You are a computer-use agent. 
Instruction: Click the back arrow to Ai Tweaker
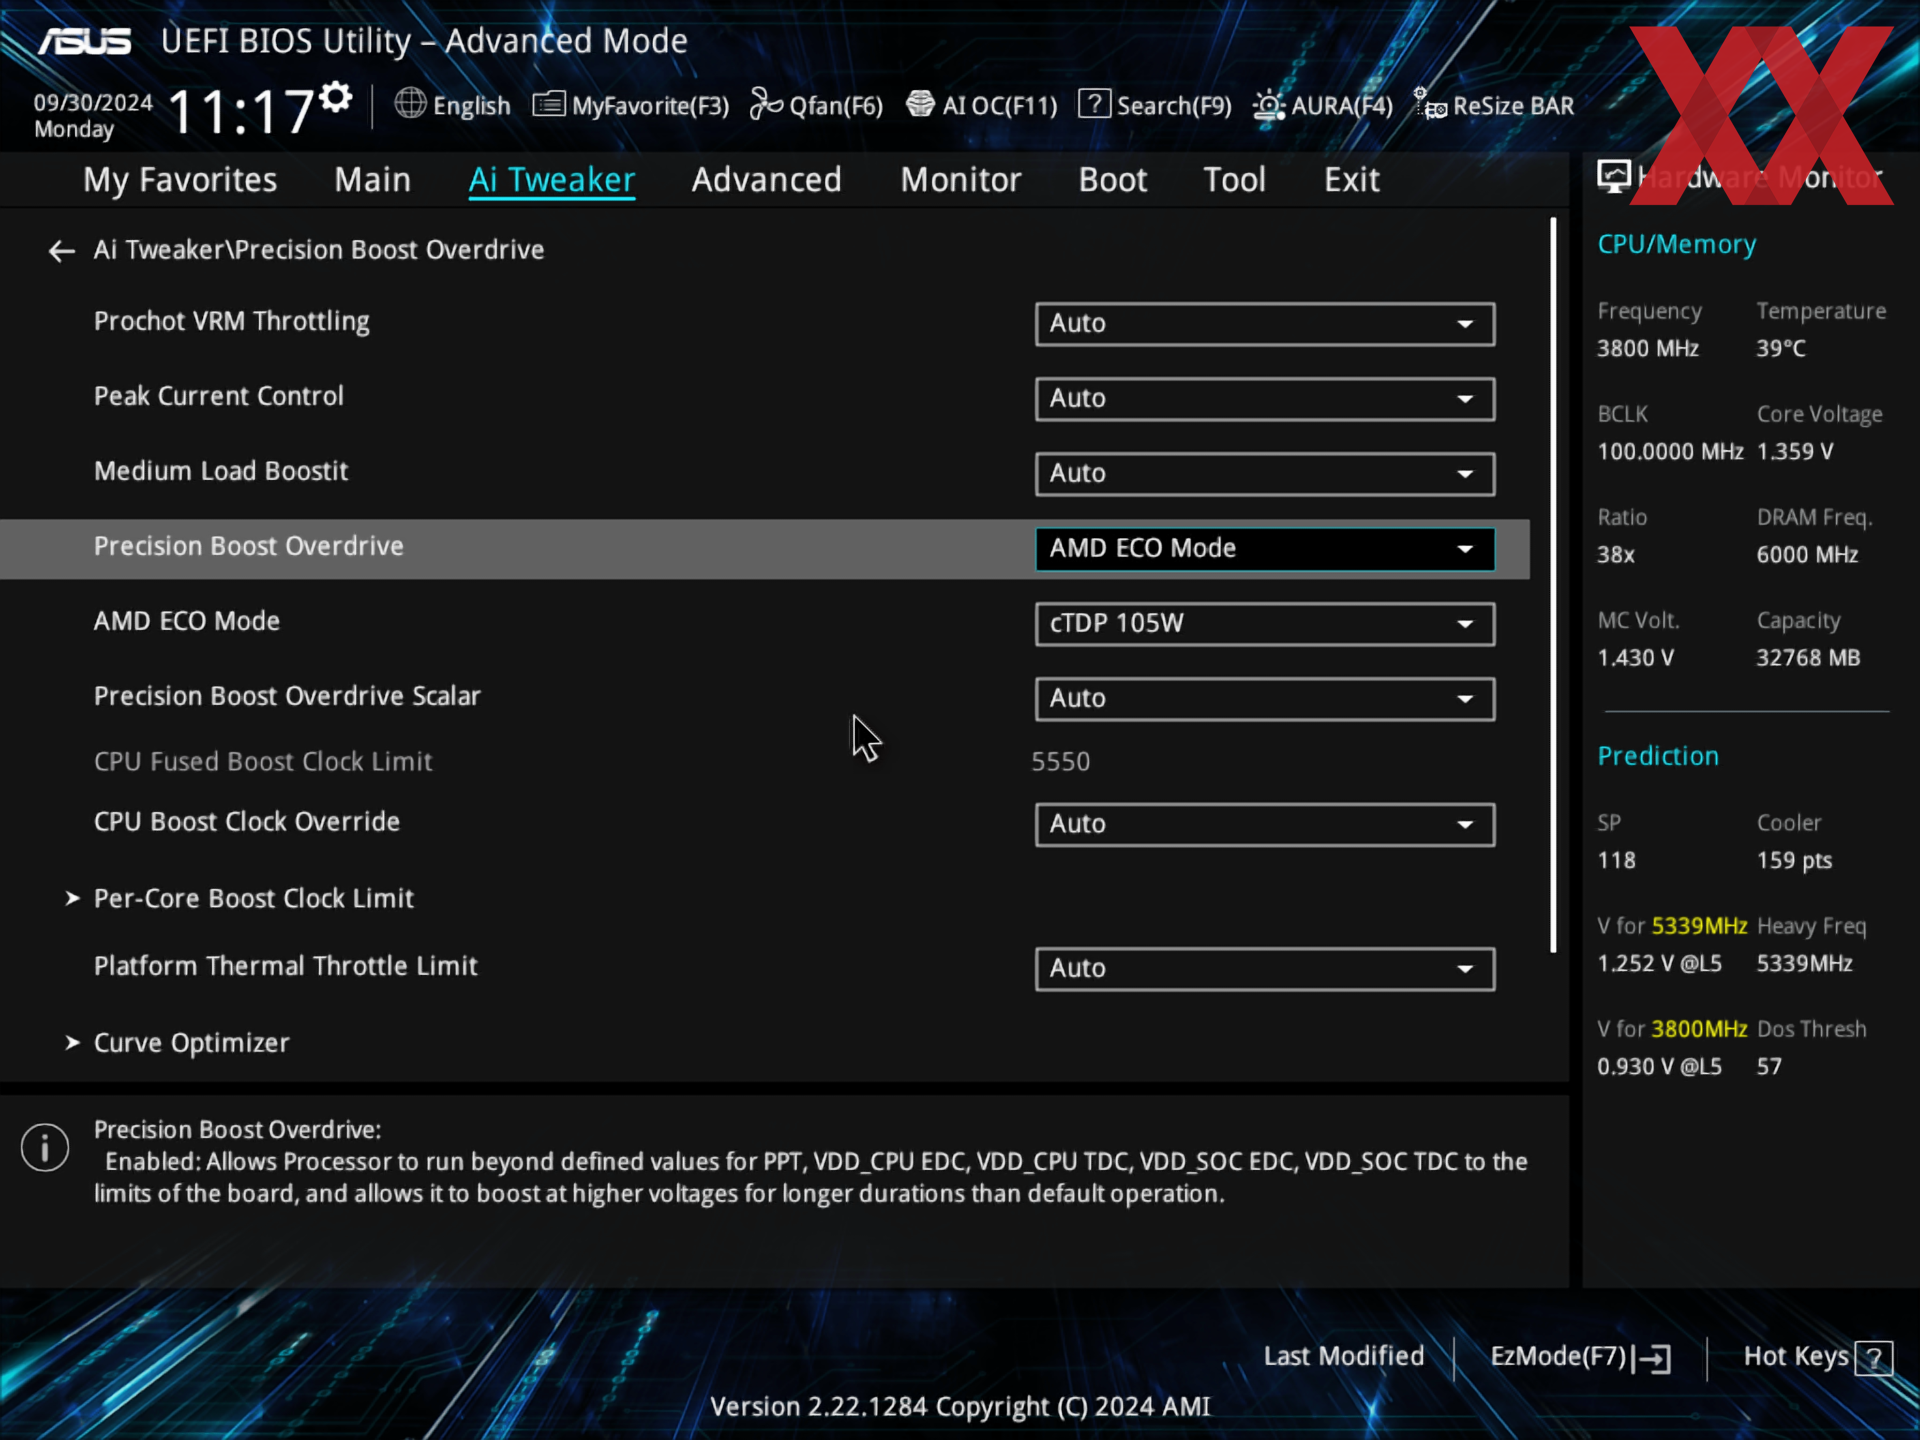[x=62, y=251]
